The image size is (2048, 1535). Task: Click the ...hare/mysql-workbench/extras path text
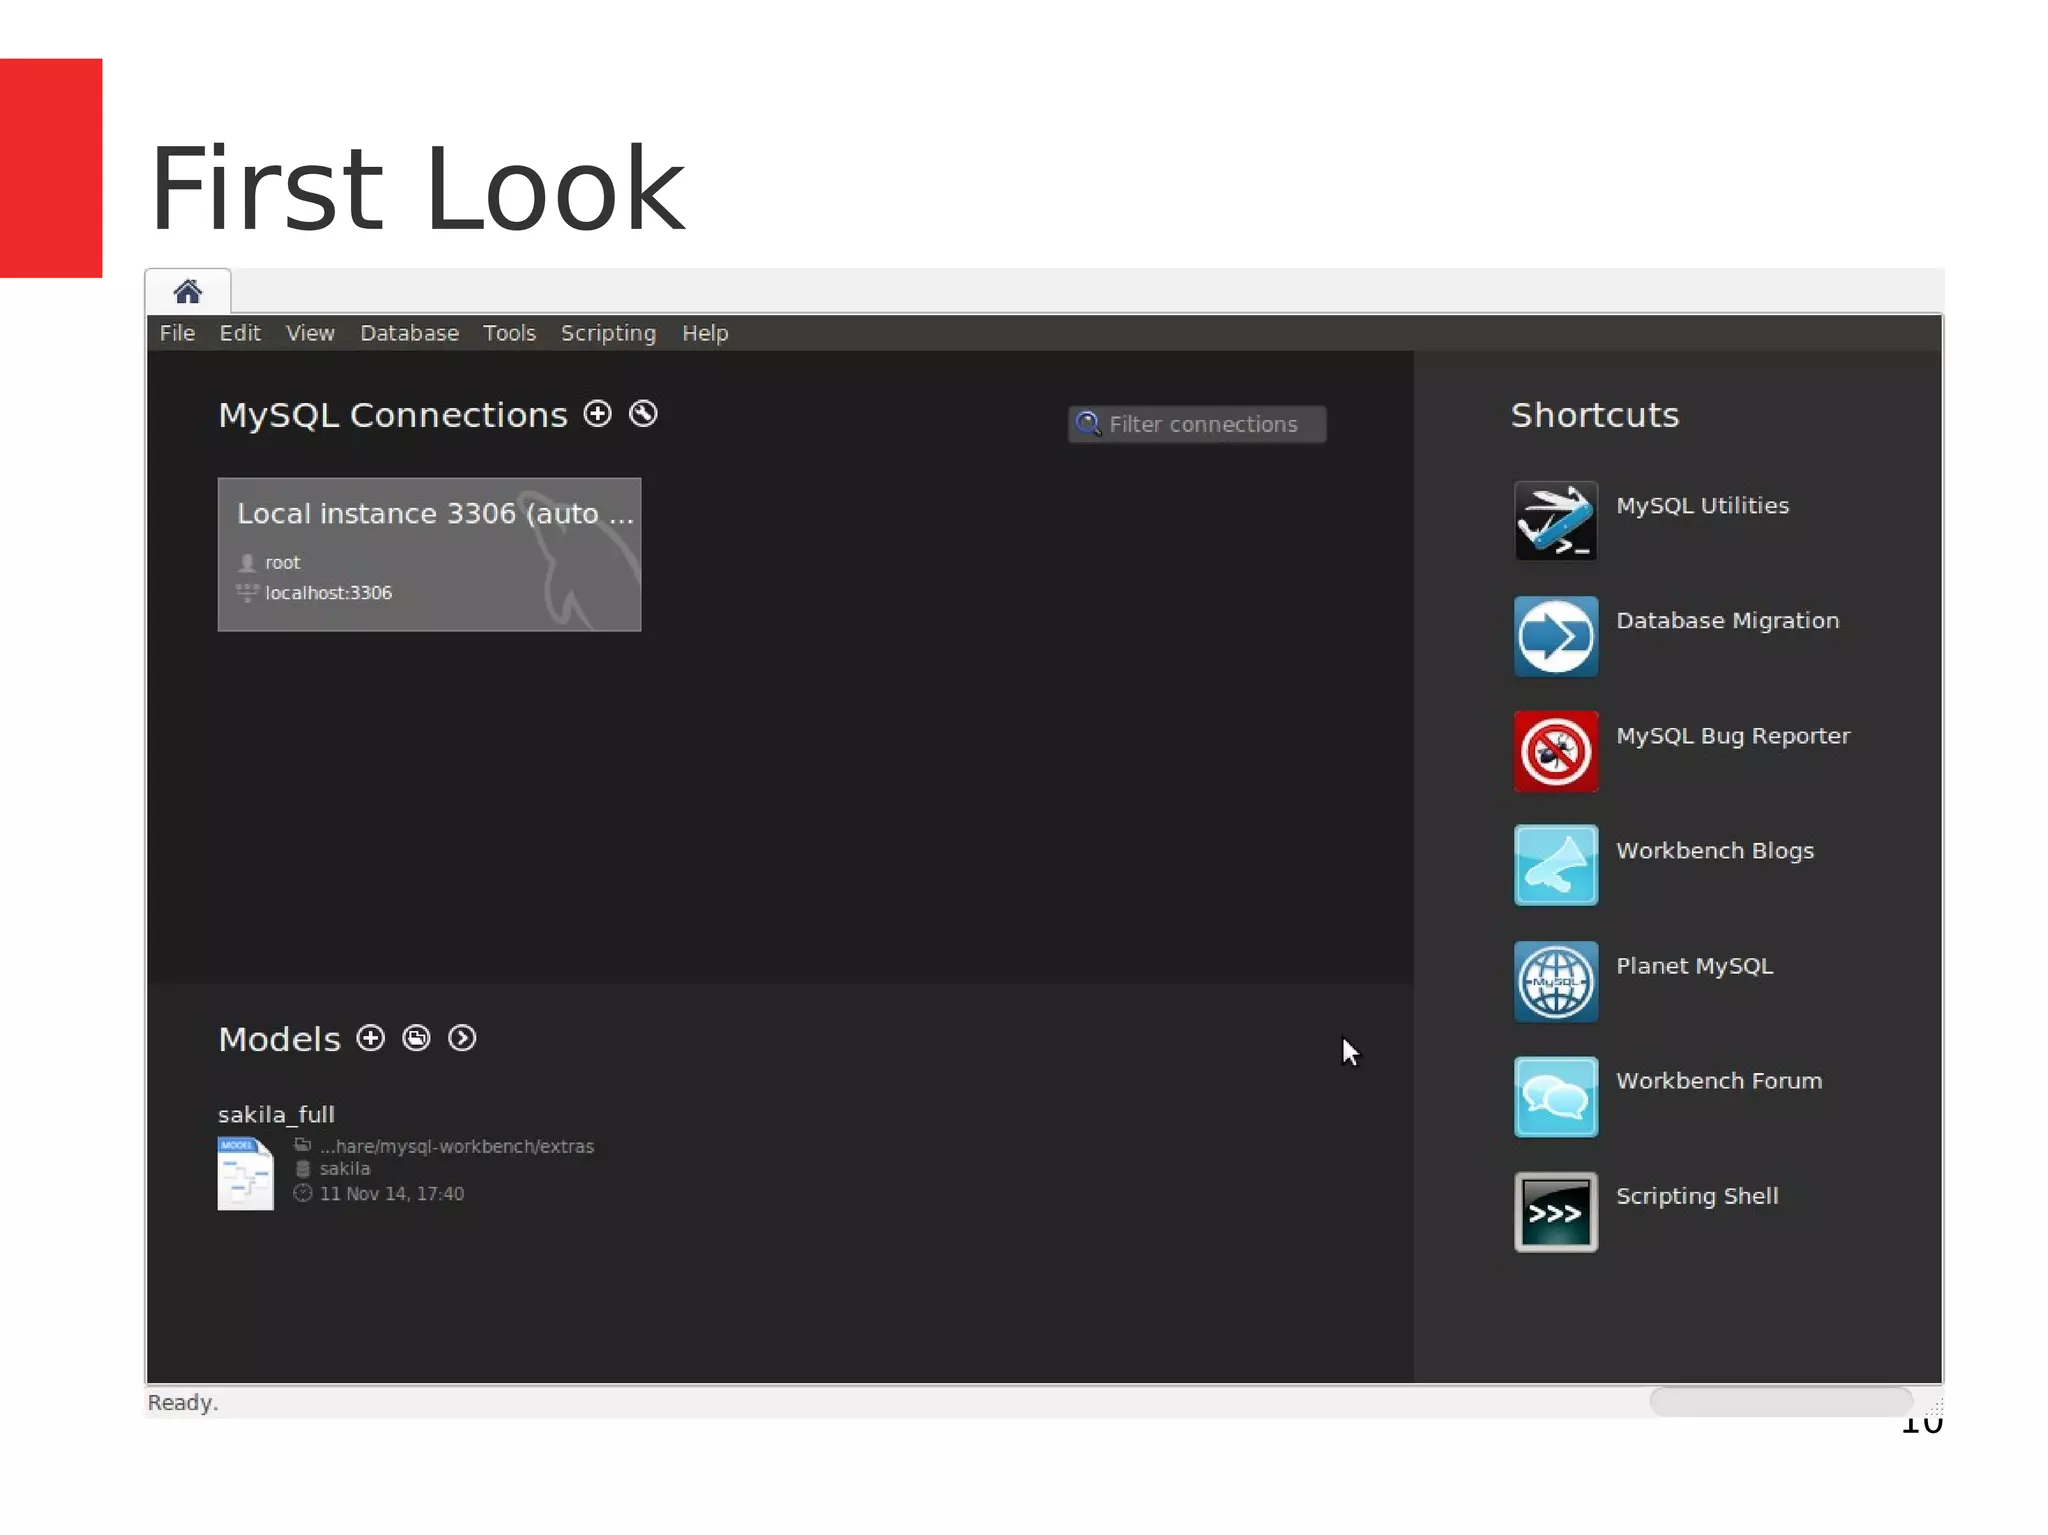pyautogui.click(x=457, y=1146)
